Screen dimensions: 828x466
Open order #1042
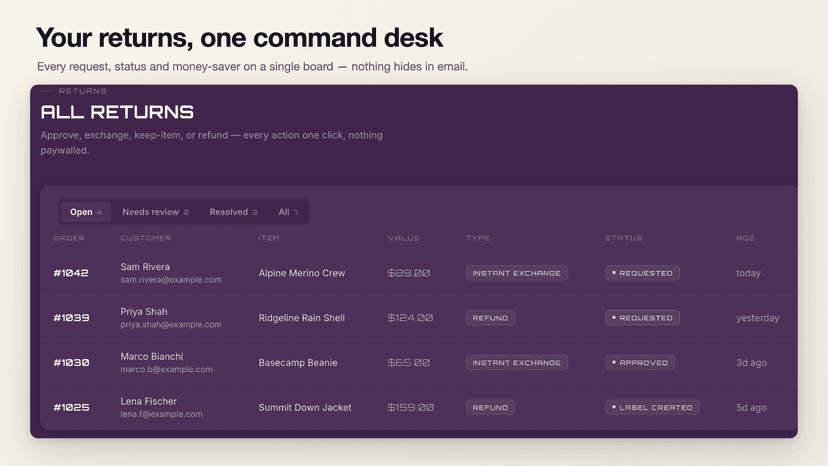[71, 273]
